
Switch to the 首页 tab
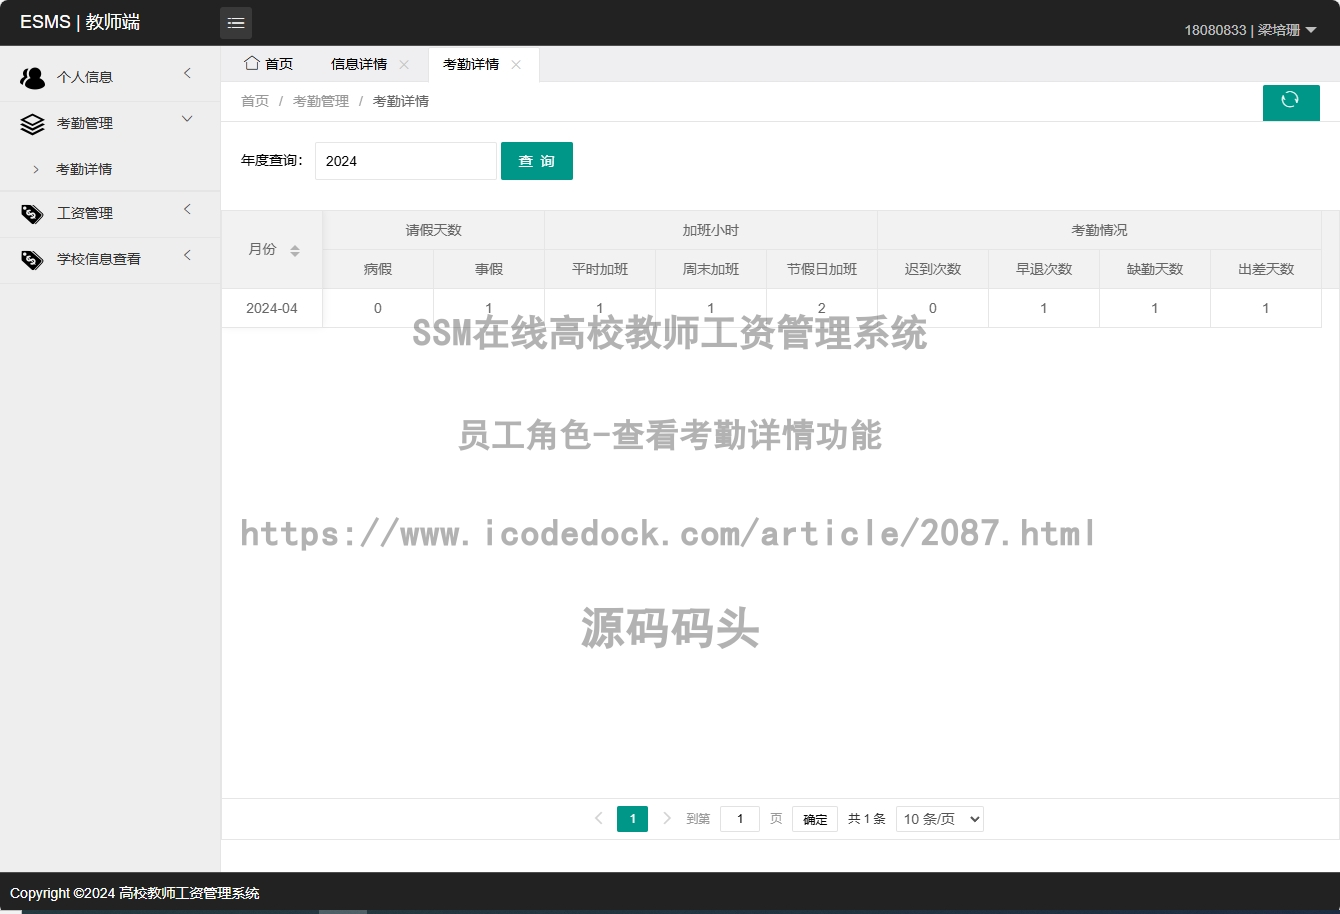click(268, 64)
